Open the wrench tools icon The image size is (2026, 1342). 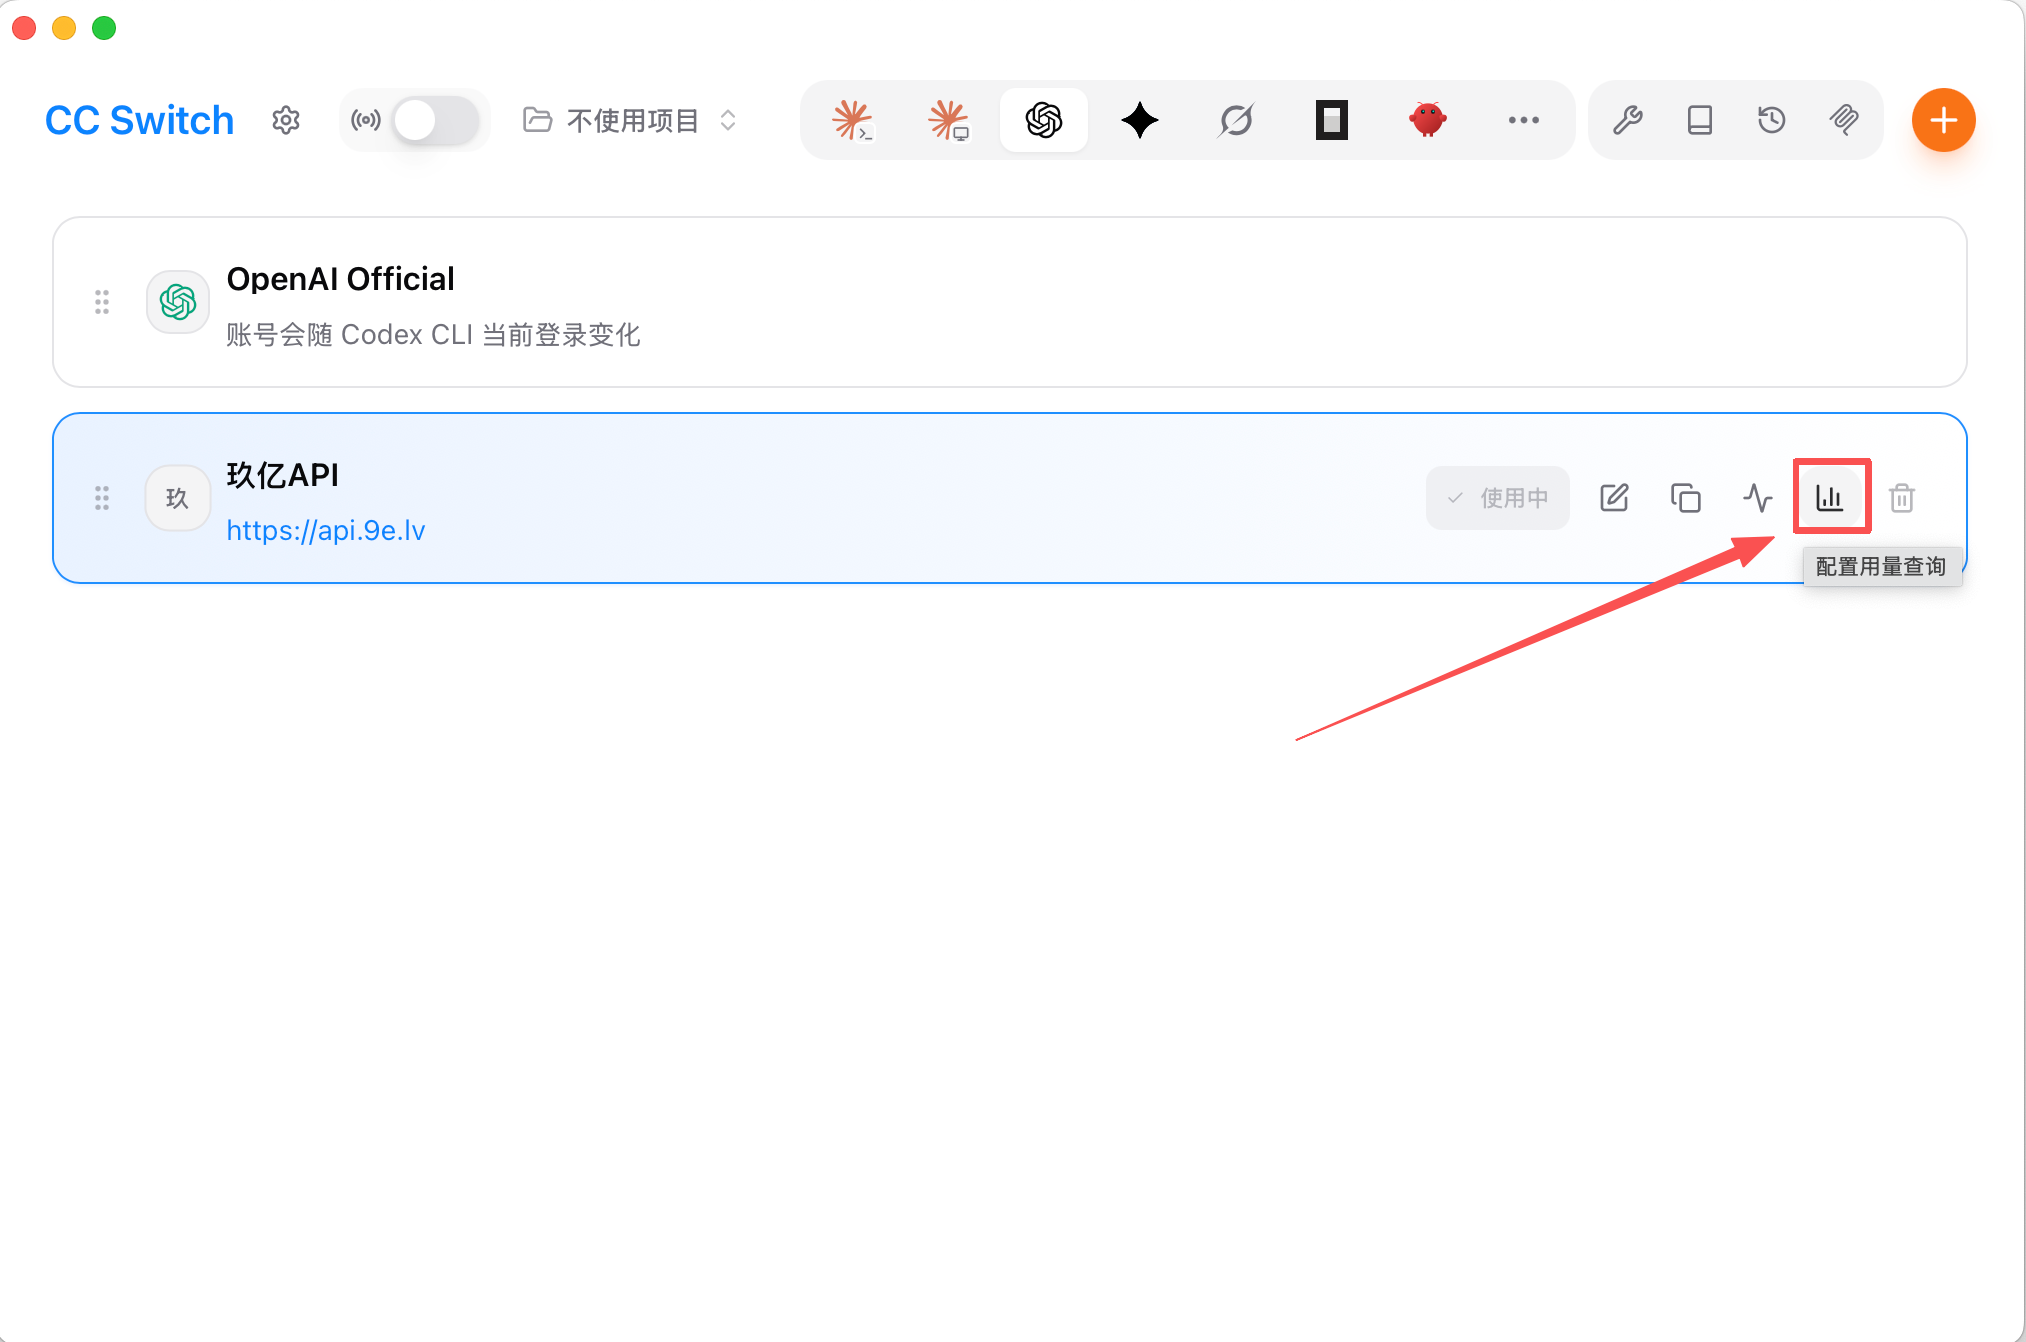(x=1628, y=120)
